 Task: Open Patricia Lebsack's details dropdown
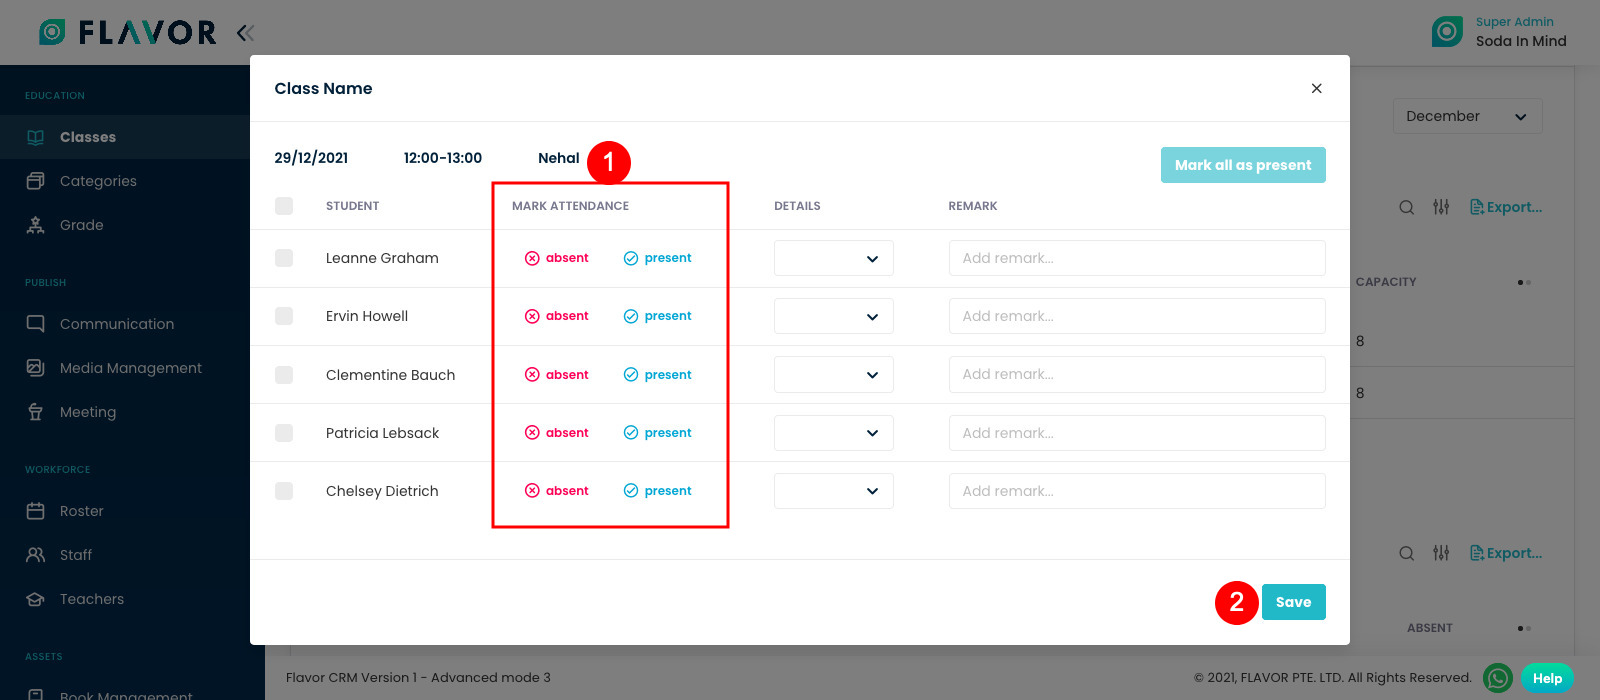click(834, 433)
